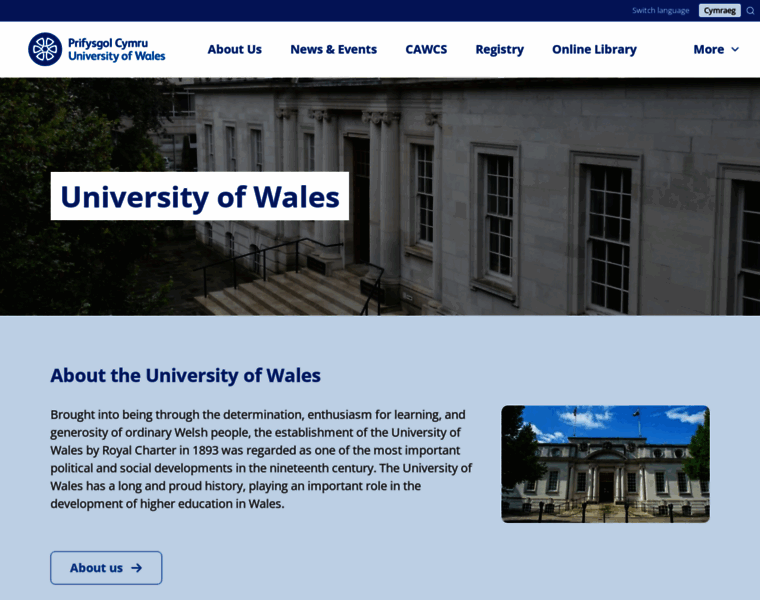Select Registry in the navigation bar

tap(499, 49)
